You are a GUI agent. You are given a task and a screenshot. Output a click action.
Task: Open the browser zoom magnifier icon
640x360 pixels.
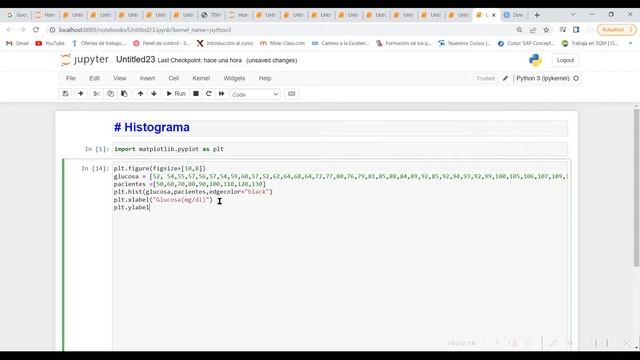pyautogui.click(x=519, y=30)
